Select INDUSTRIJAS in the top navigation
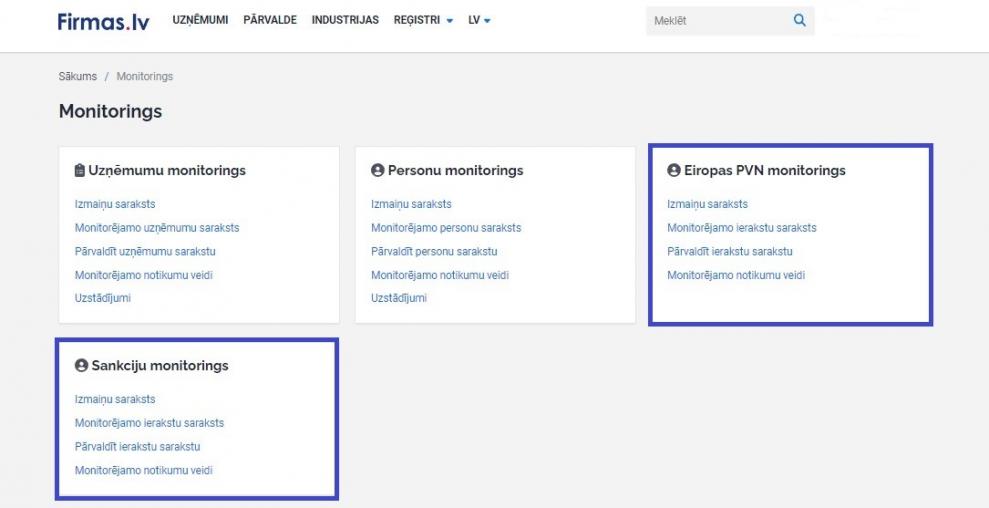 coord(345,20)
